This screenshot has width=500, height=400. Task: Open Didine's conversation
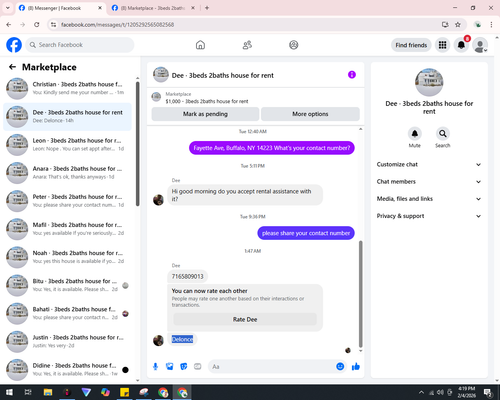tap(67, 369)
